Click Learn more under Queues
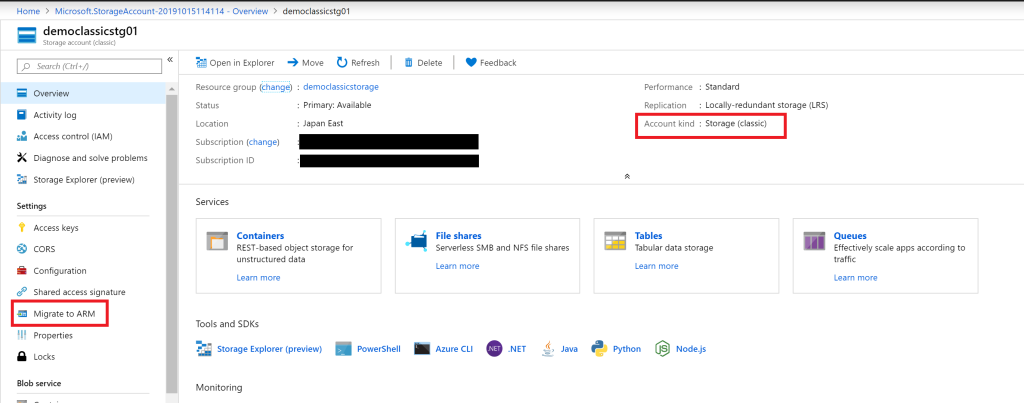Screen dimensions: 1024x403 [856, 278]
